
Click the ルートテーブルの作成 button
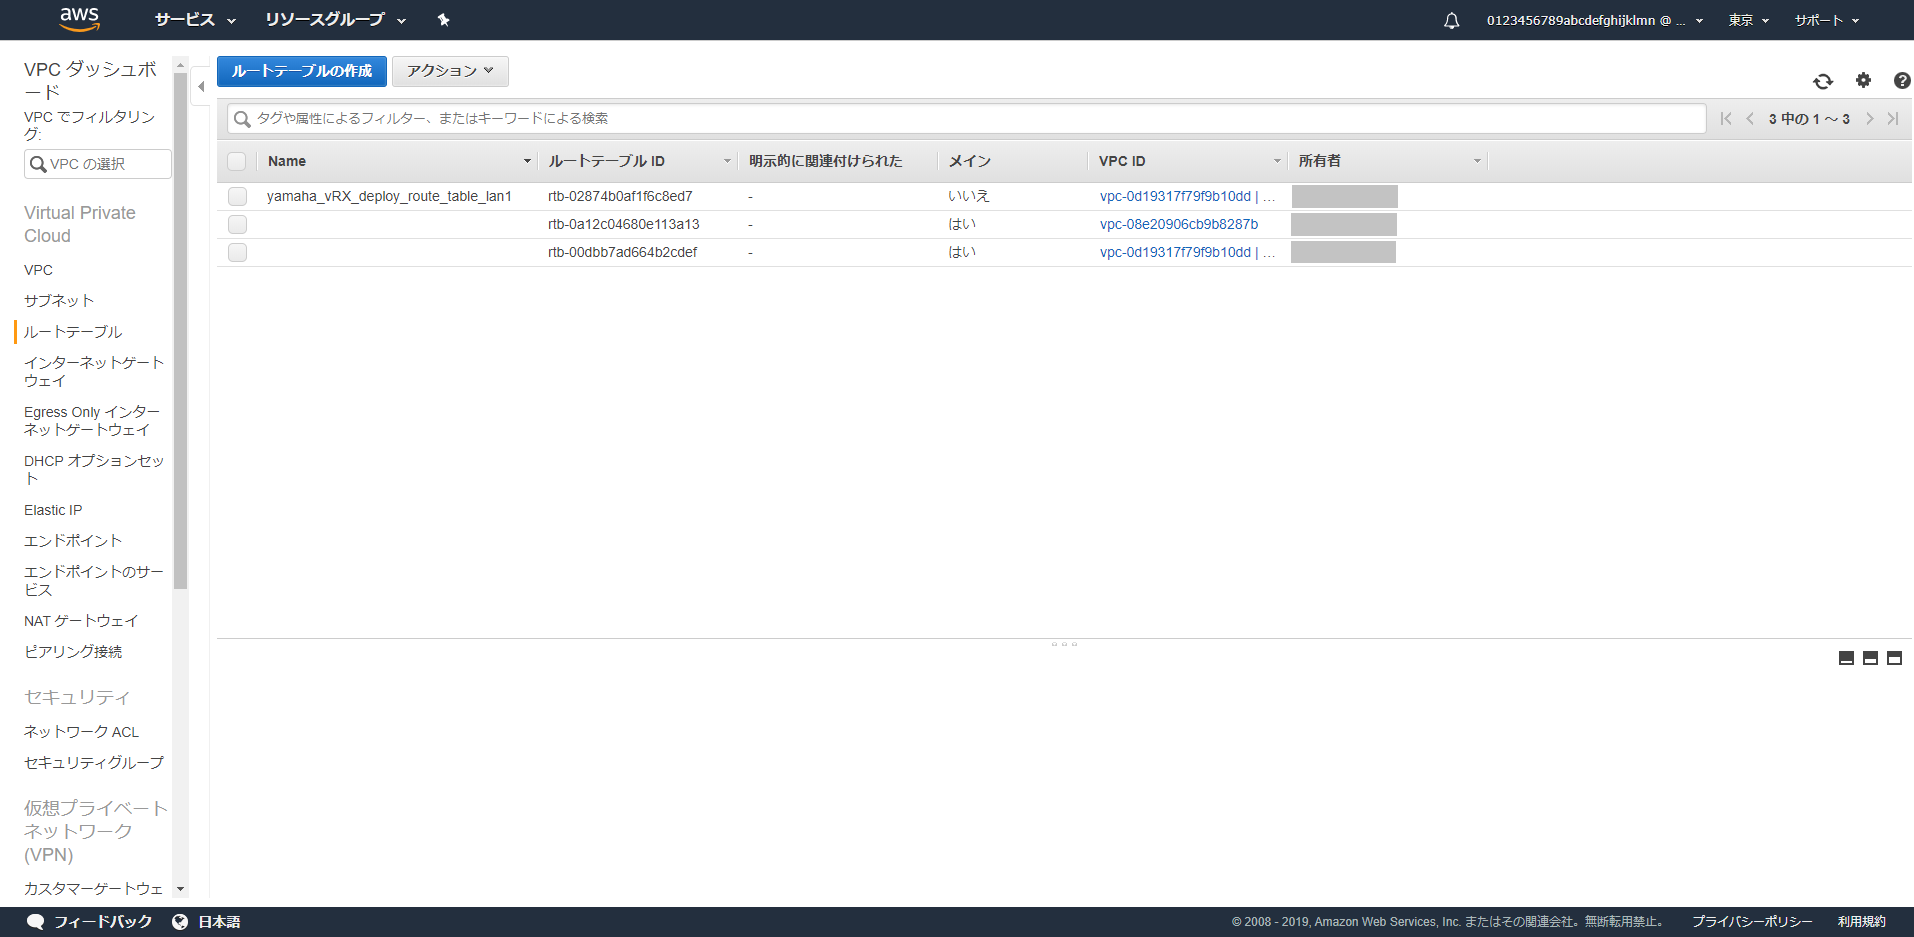[302, 71]
